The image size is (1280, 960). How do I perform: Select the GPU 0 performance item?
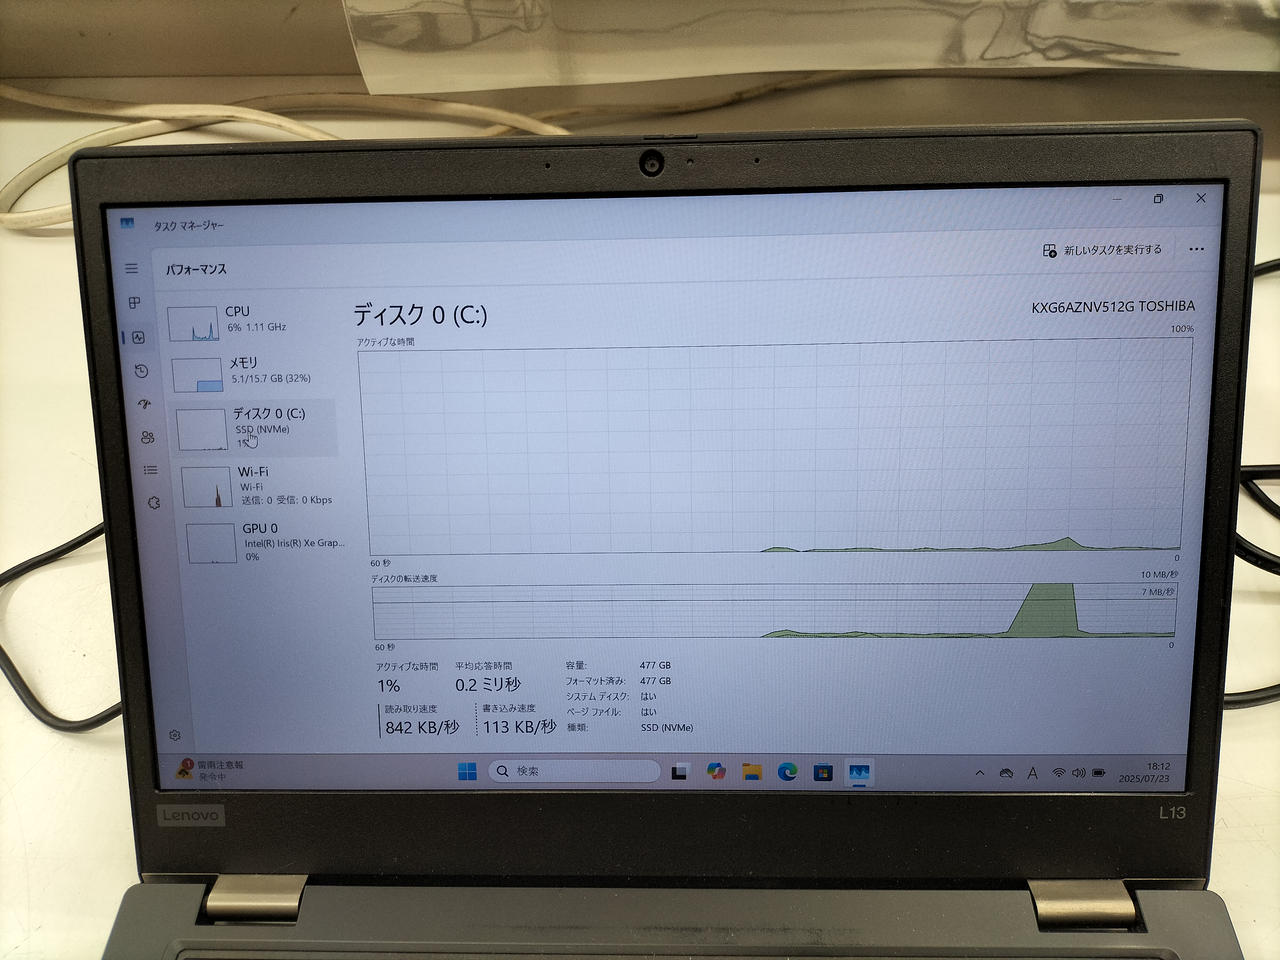tap(264, 542)
